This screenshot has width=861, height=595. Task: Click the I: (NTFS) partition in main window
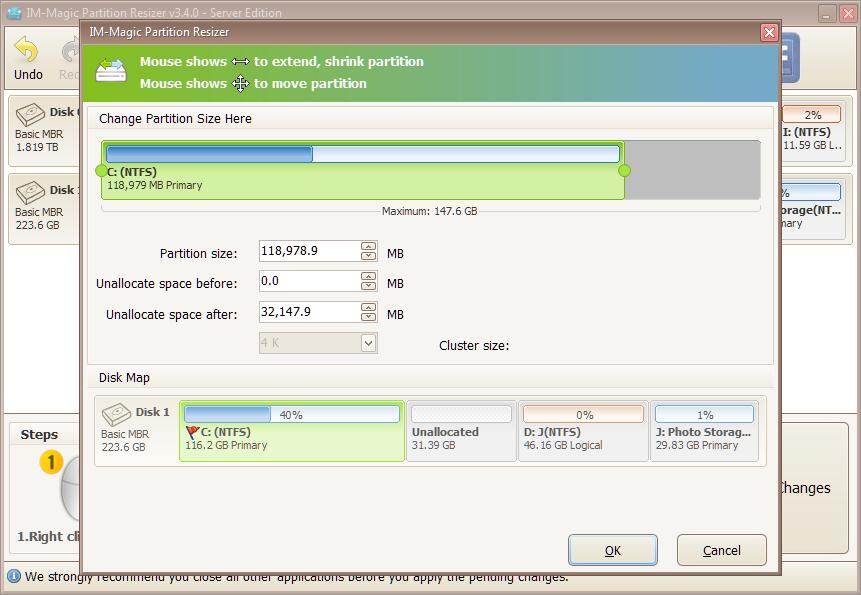click(813, 130)
